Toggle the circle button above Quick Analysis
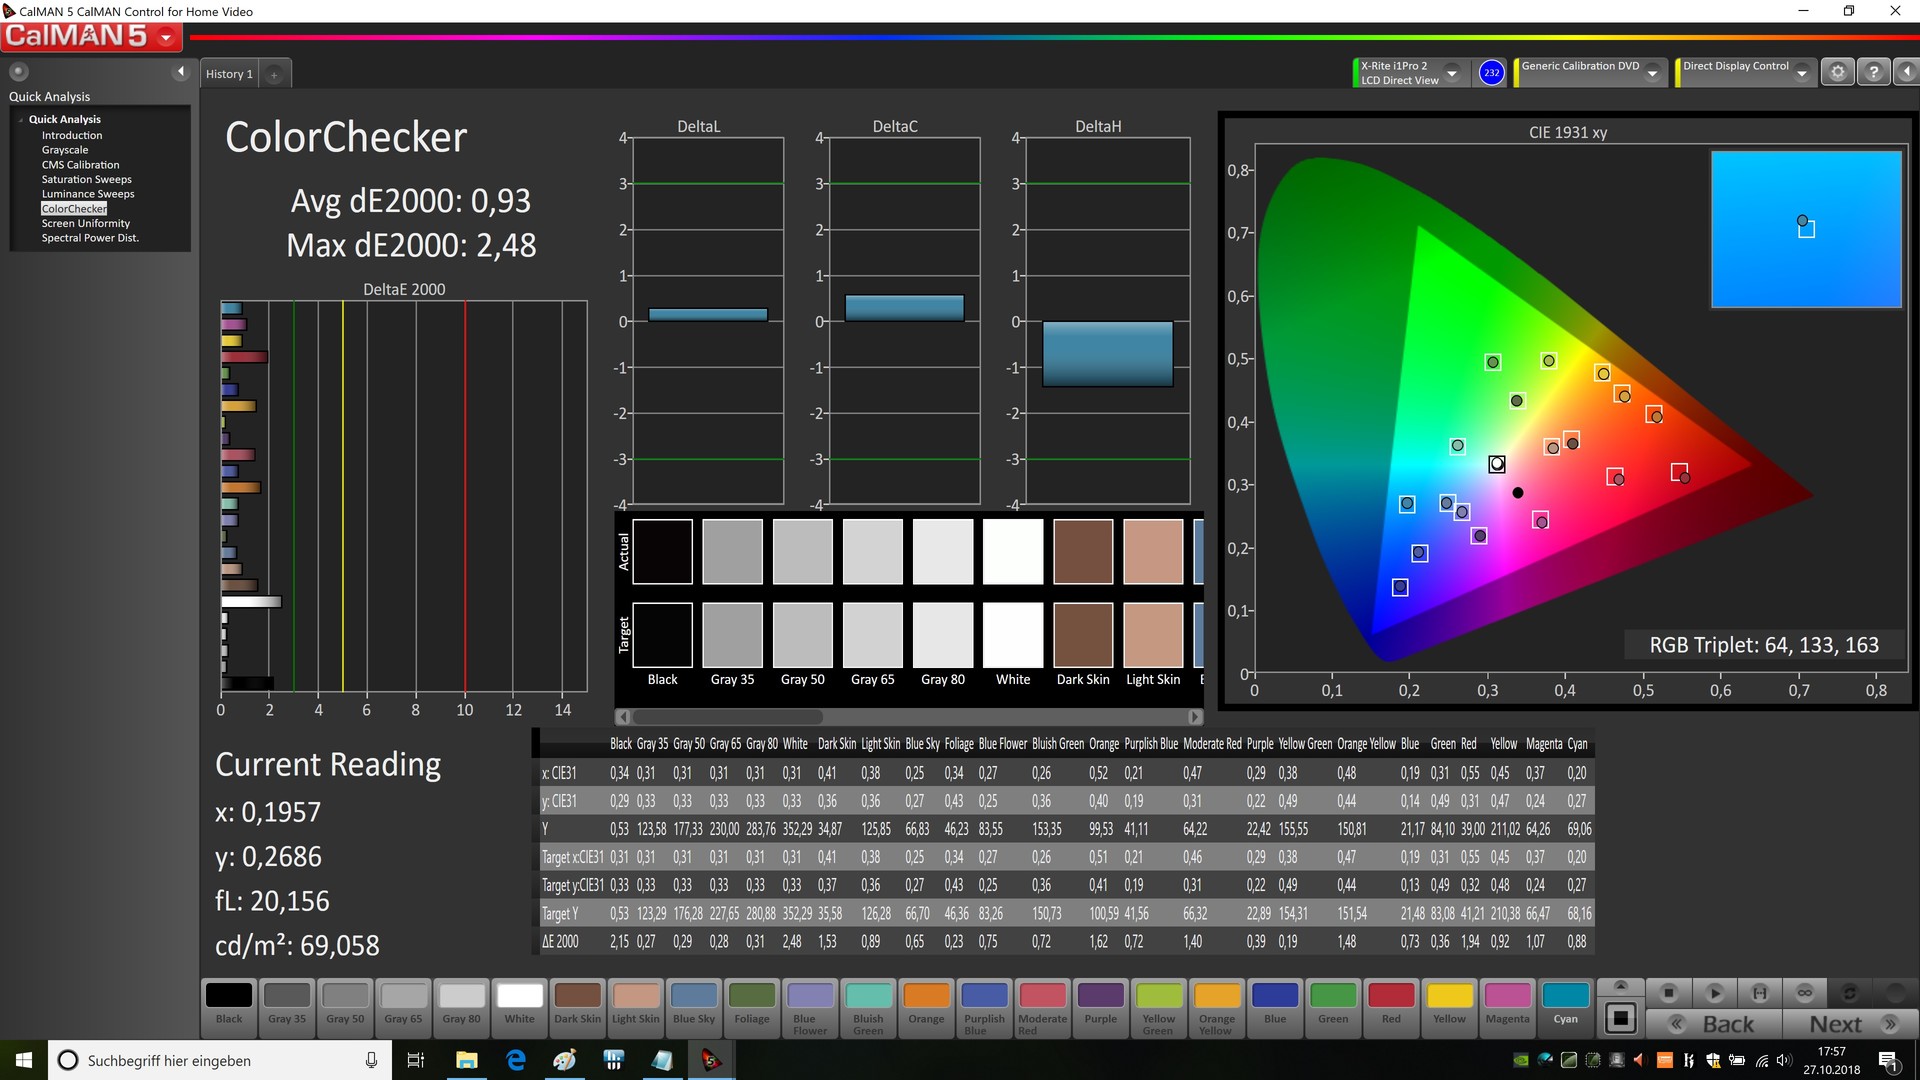Viewport: 1920px width, 1080px height. point(19,72)
